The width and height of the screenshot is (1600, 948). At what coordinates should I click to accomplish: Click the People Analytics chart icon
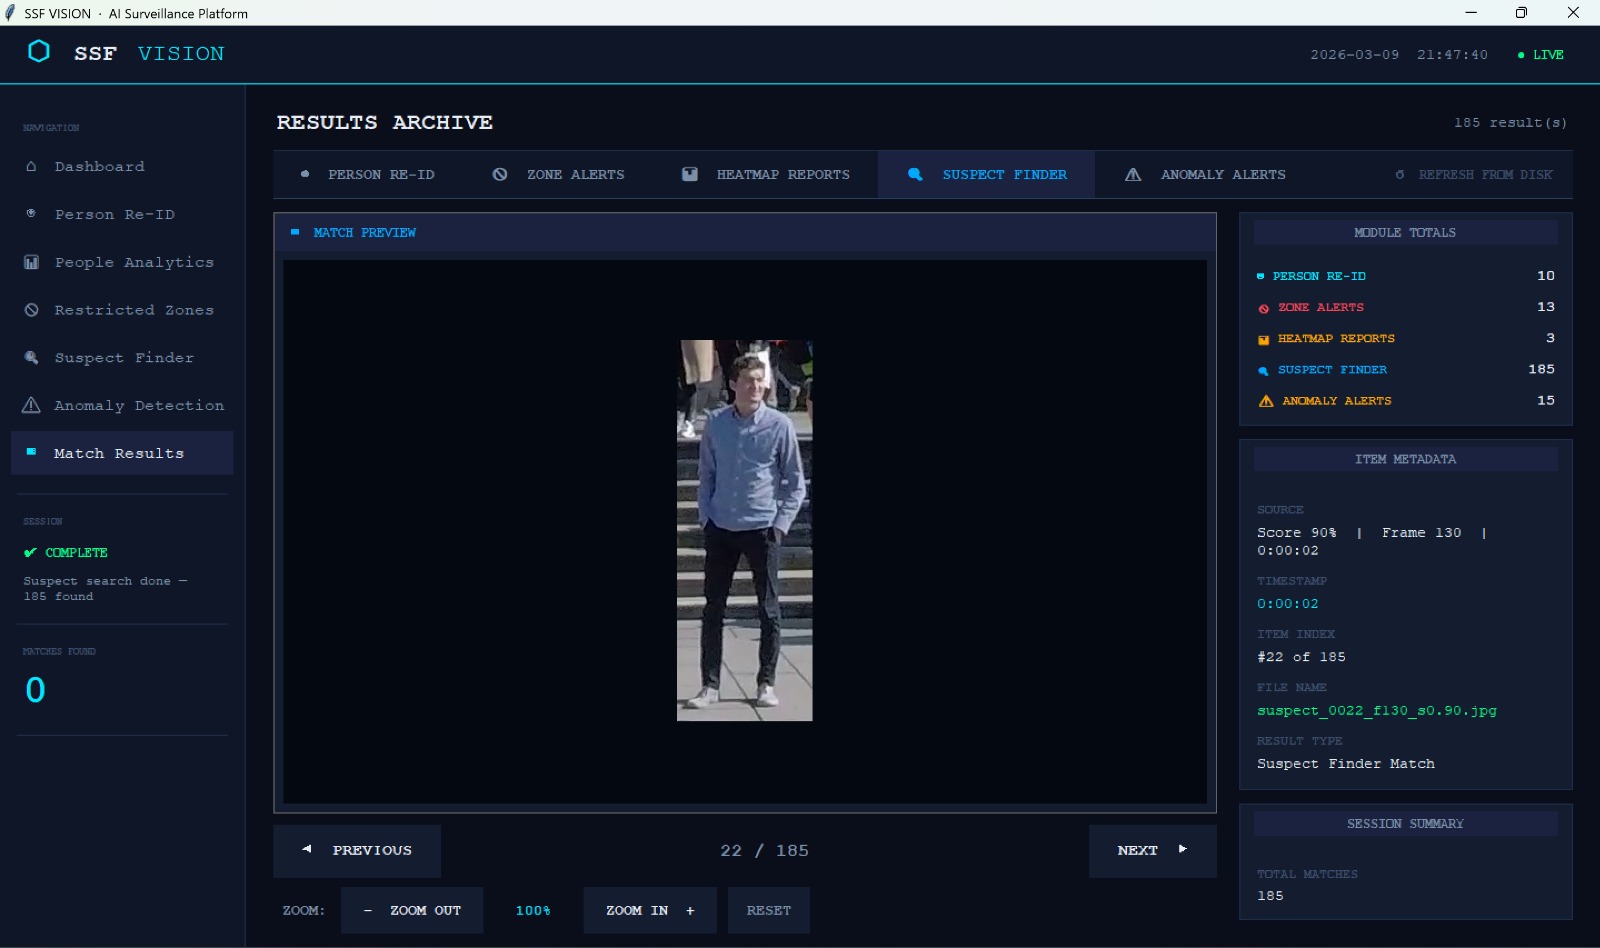coord(31,263)
